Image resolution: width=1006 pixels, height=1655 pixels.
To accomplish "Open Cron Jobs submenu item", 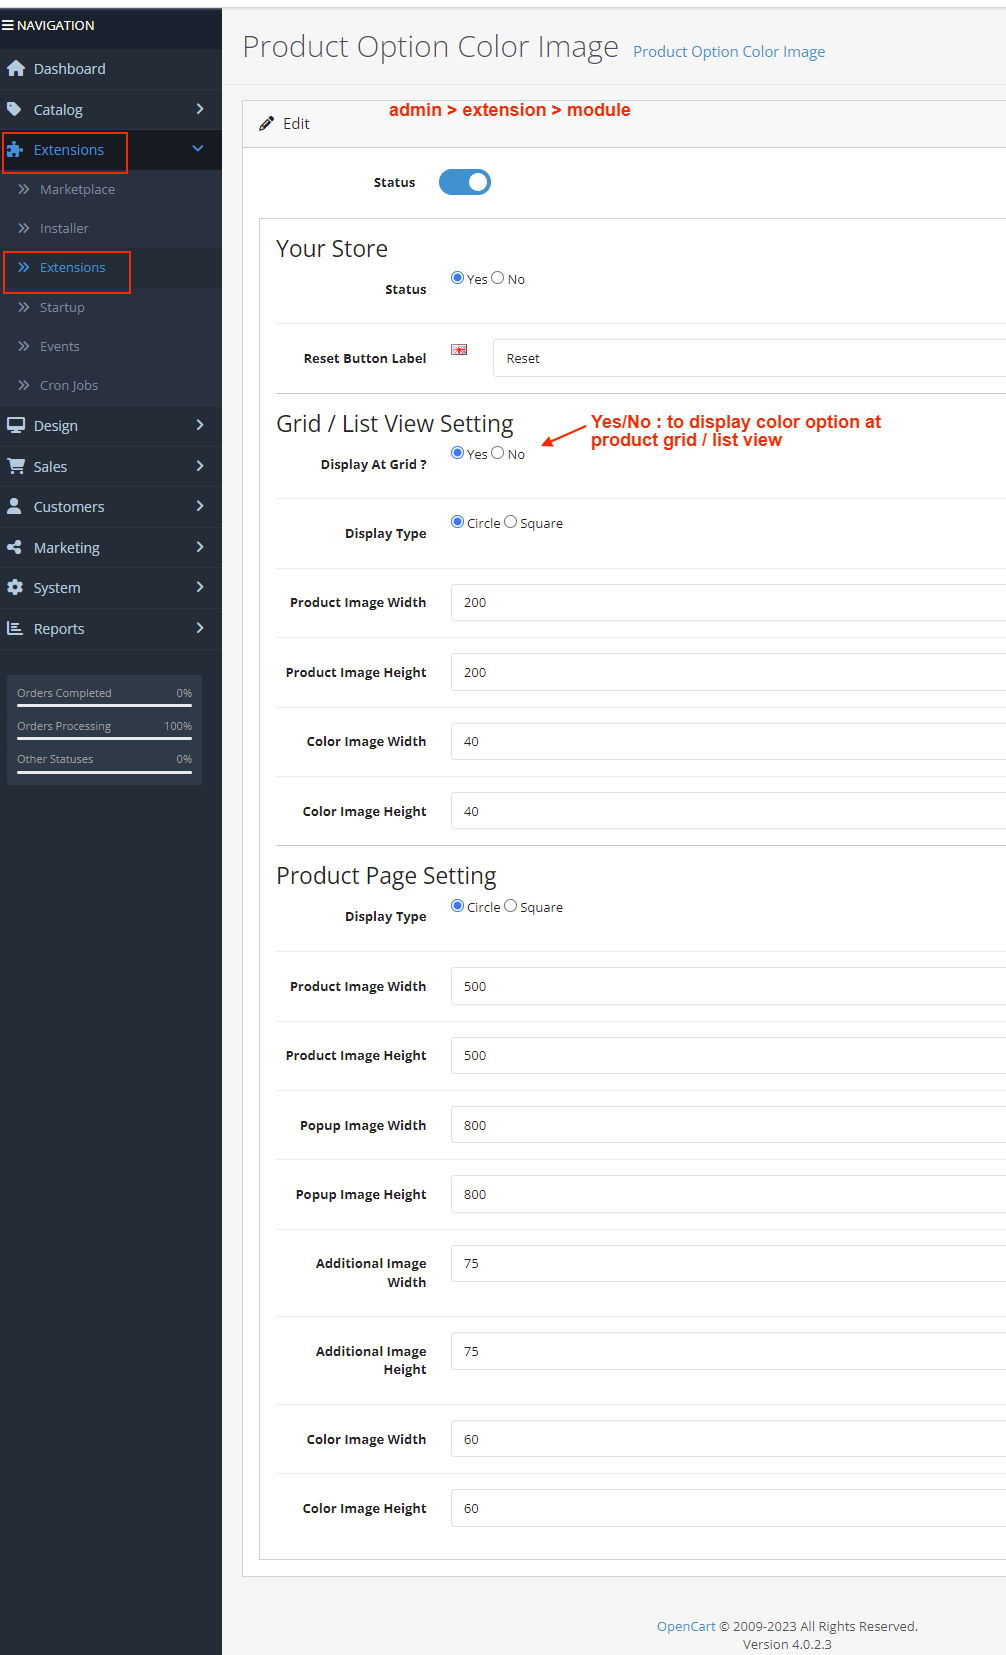I will (69, 385).
